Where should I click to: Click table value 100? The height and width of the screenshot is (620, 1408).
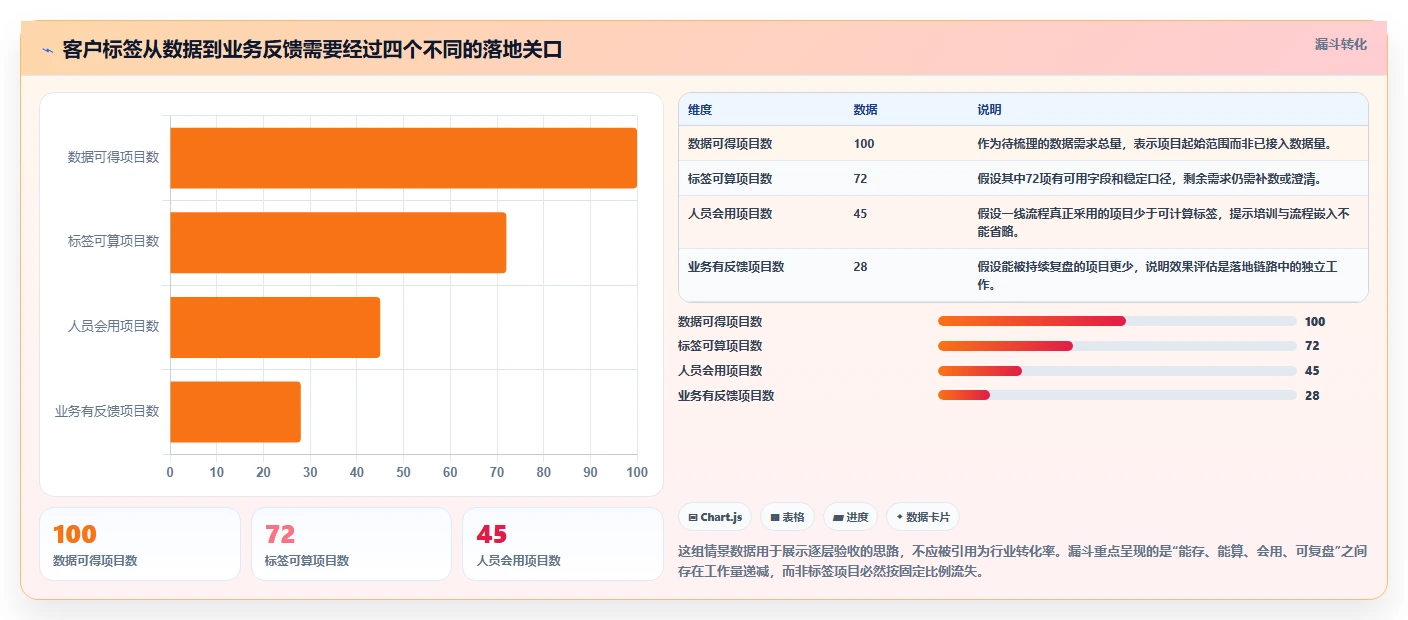pyautogui.click(x=864, y=144)
